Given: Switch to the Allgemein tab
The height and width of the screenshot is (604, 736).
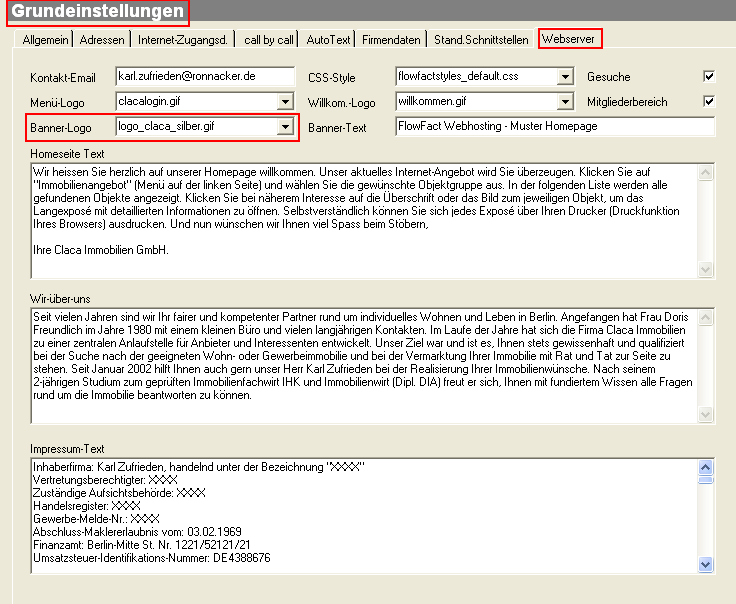Looking at the screenshot, I should [x=45, y=40].
